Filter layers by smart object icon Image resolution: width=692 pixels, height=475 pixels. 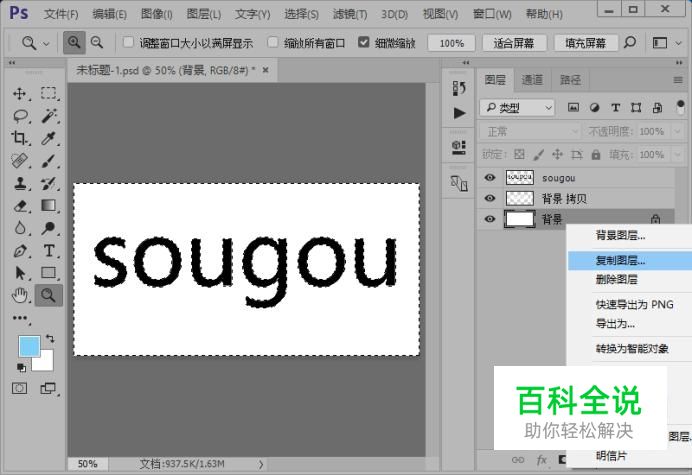tap(657, 107)
